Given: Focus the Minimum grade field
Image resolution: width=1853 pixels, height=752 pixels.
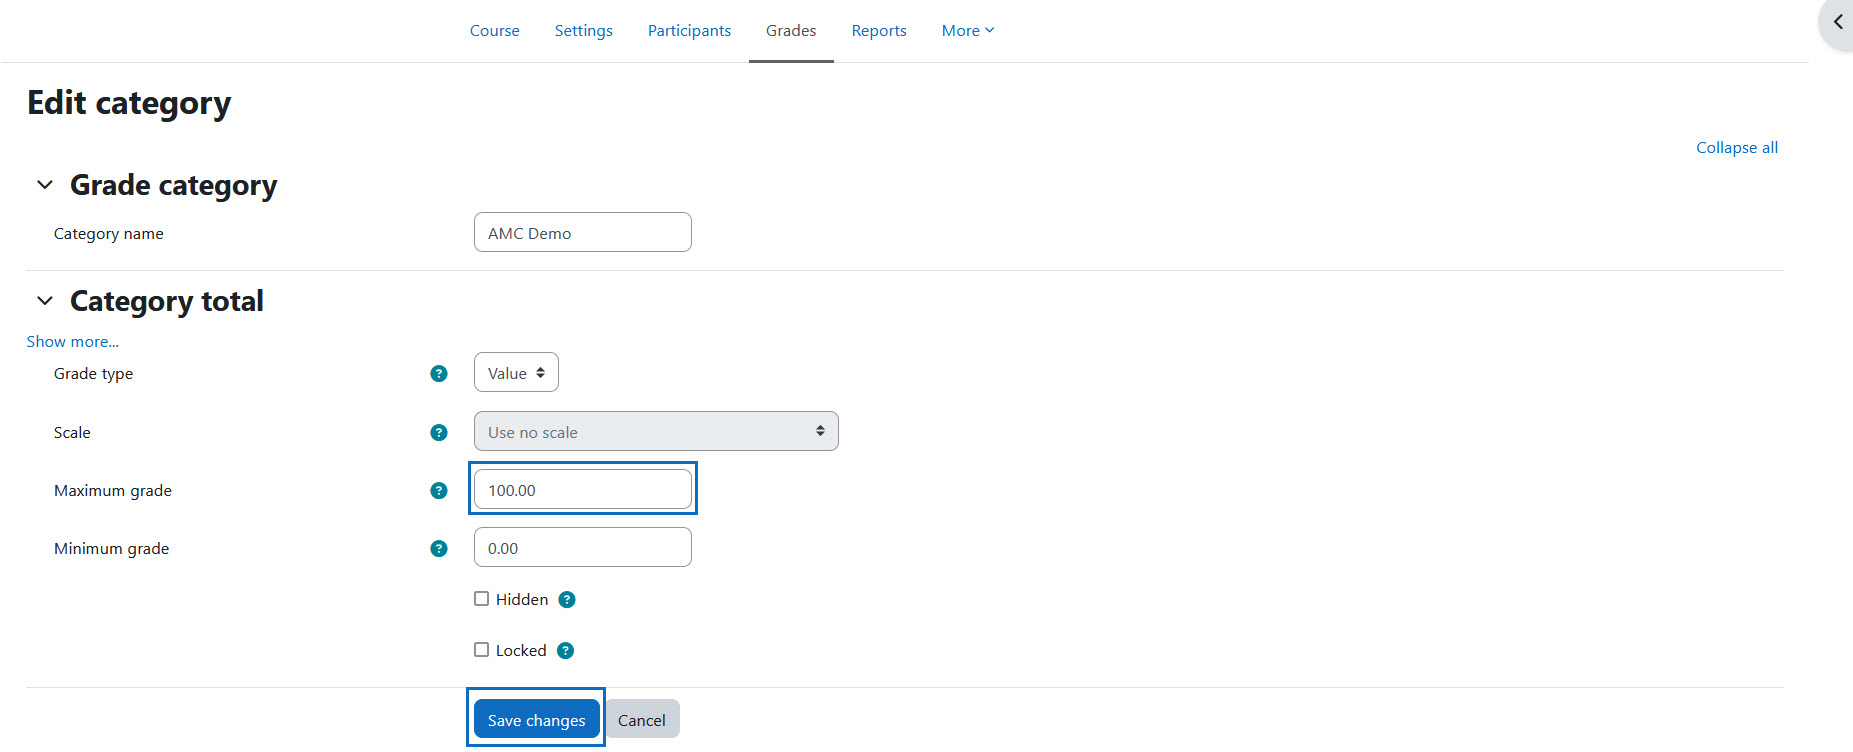Looking at the screenshot, I should pyautogui.click(x=583, y=547).
